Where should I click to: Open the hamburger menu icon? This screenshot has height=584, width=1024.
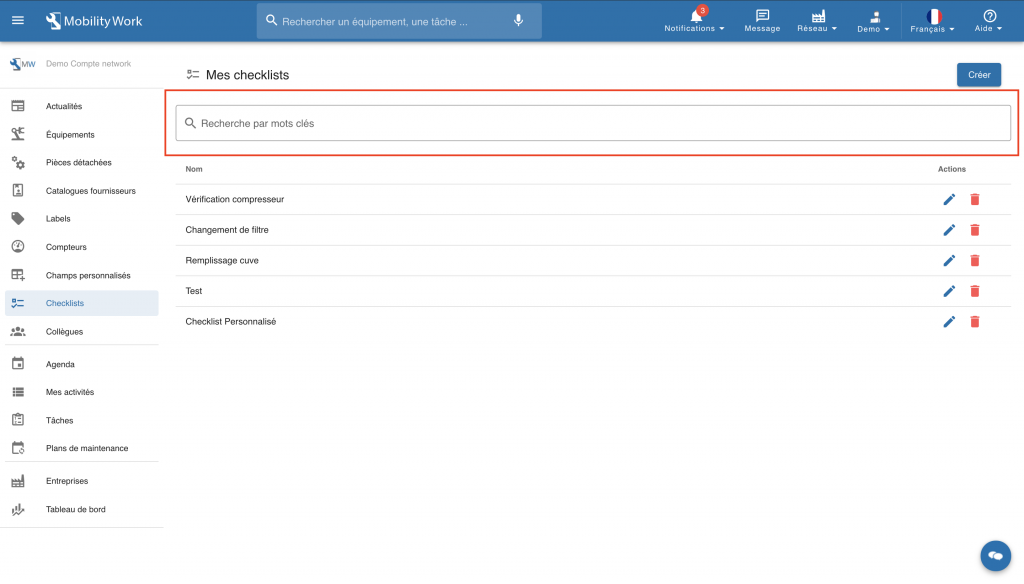tap(18, 20)
